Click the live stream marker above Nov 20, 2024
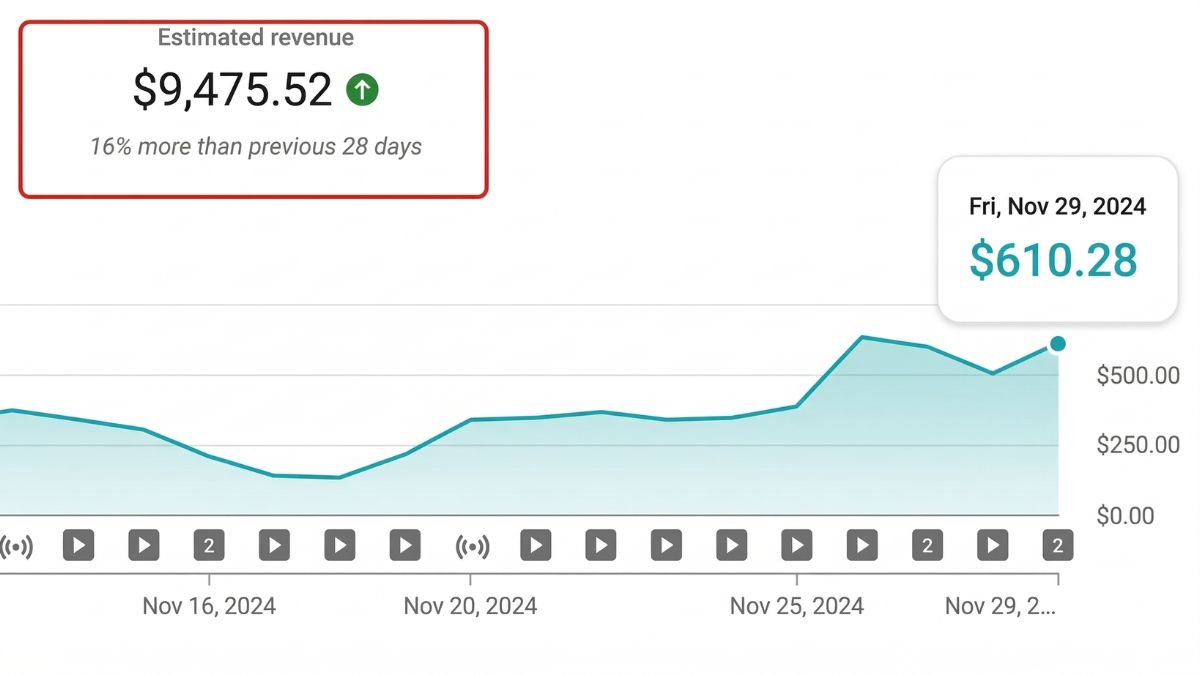 pyautogui.click(x=471, y=546)
